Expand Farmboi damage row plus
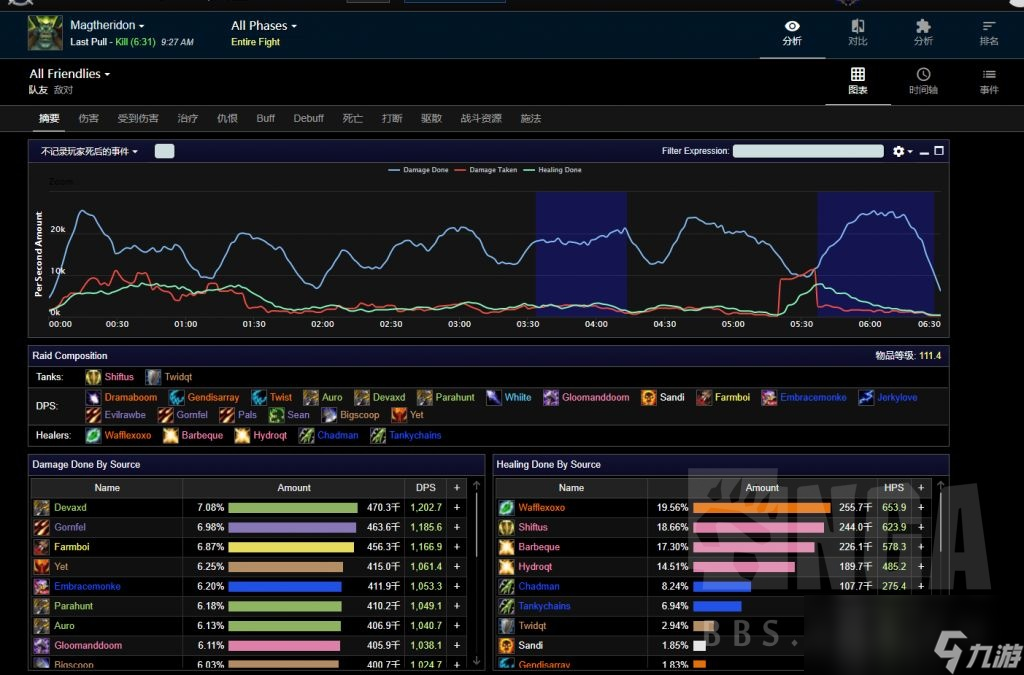 pos(456,546)
